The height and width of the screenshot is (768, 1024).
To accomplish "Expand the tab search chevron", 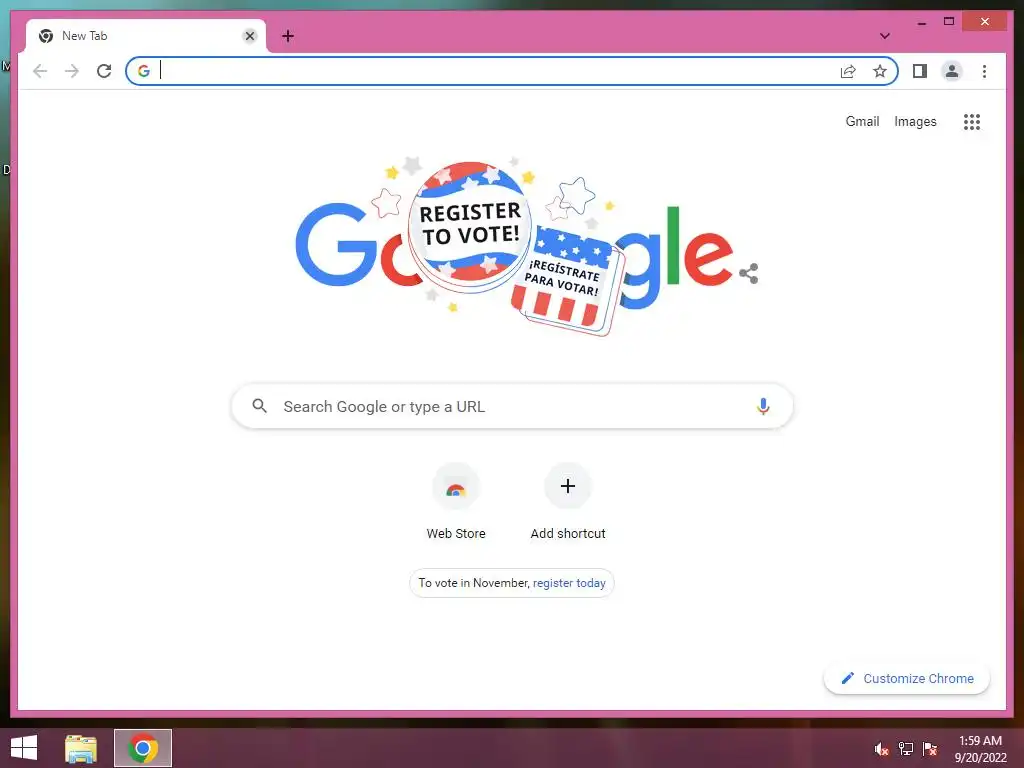I will point(884,36).
